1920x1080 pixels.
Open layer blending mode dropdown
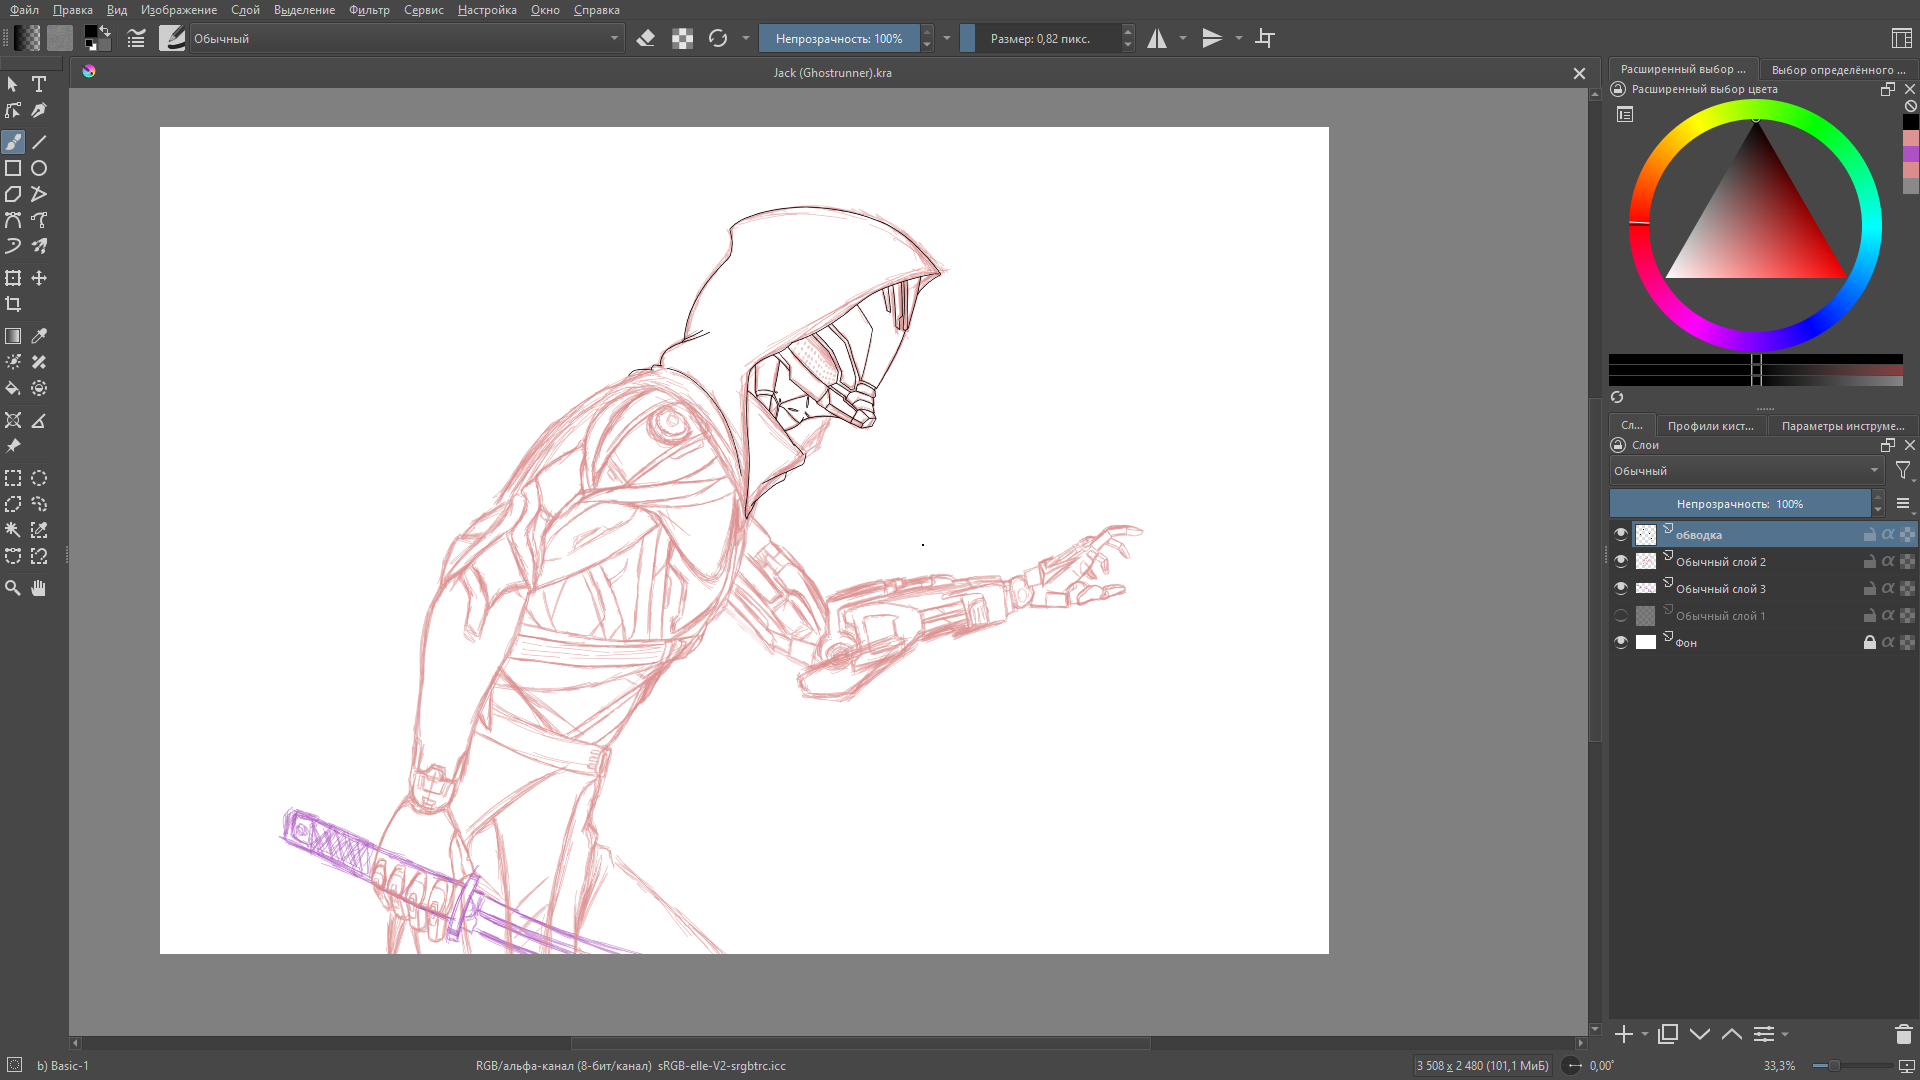click(1745, 471)
